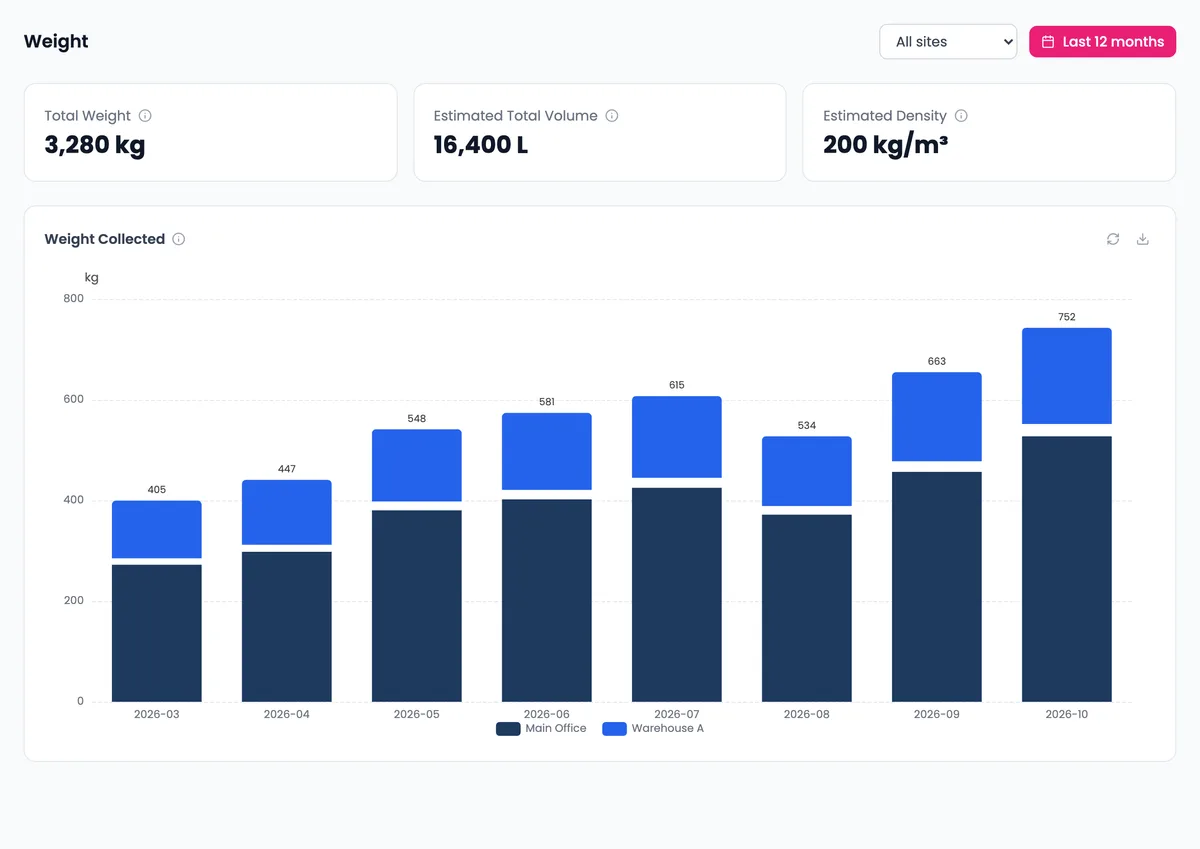Click the Warehouse A legend label
Screen dimensions: 1200x849
(x=668, y=729)
